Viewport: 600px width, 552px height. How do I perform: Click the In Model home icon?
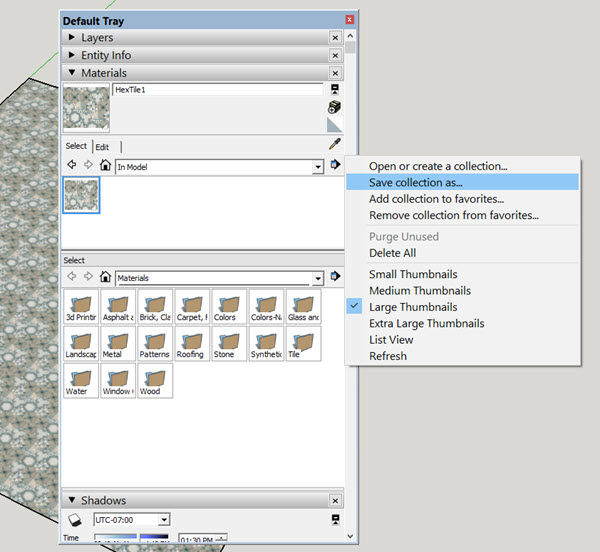105,165
